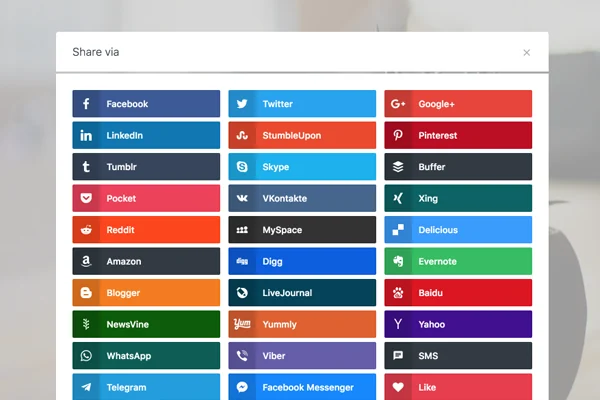Click the Yahoo 'Y' icon
This screenshot has width=600, height=400.
coord(398,324)
